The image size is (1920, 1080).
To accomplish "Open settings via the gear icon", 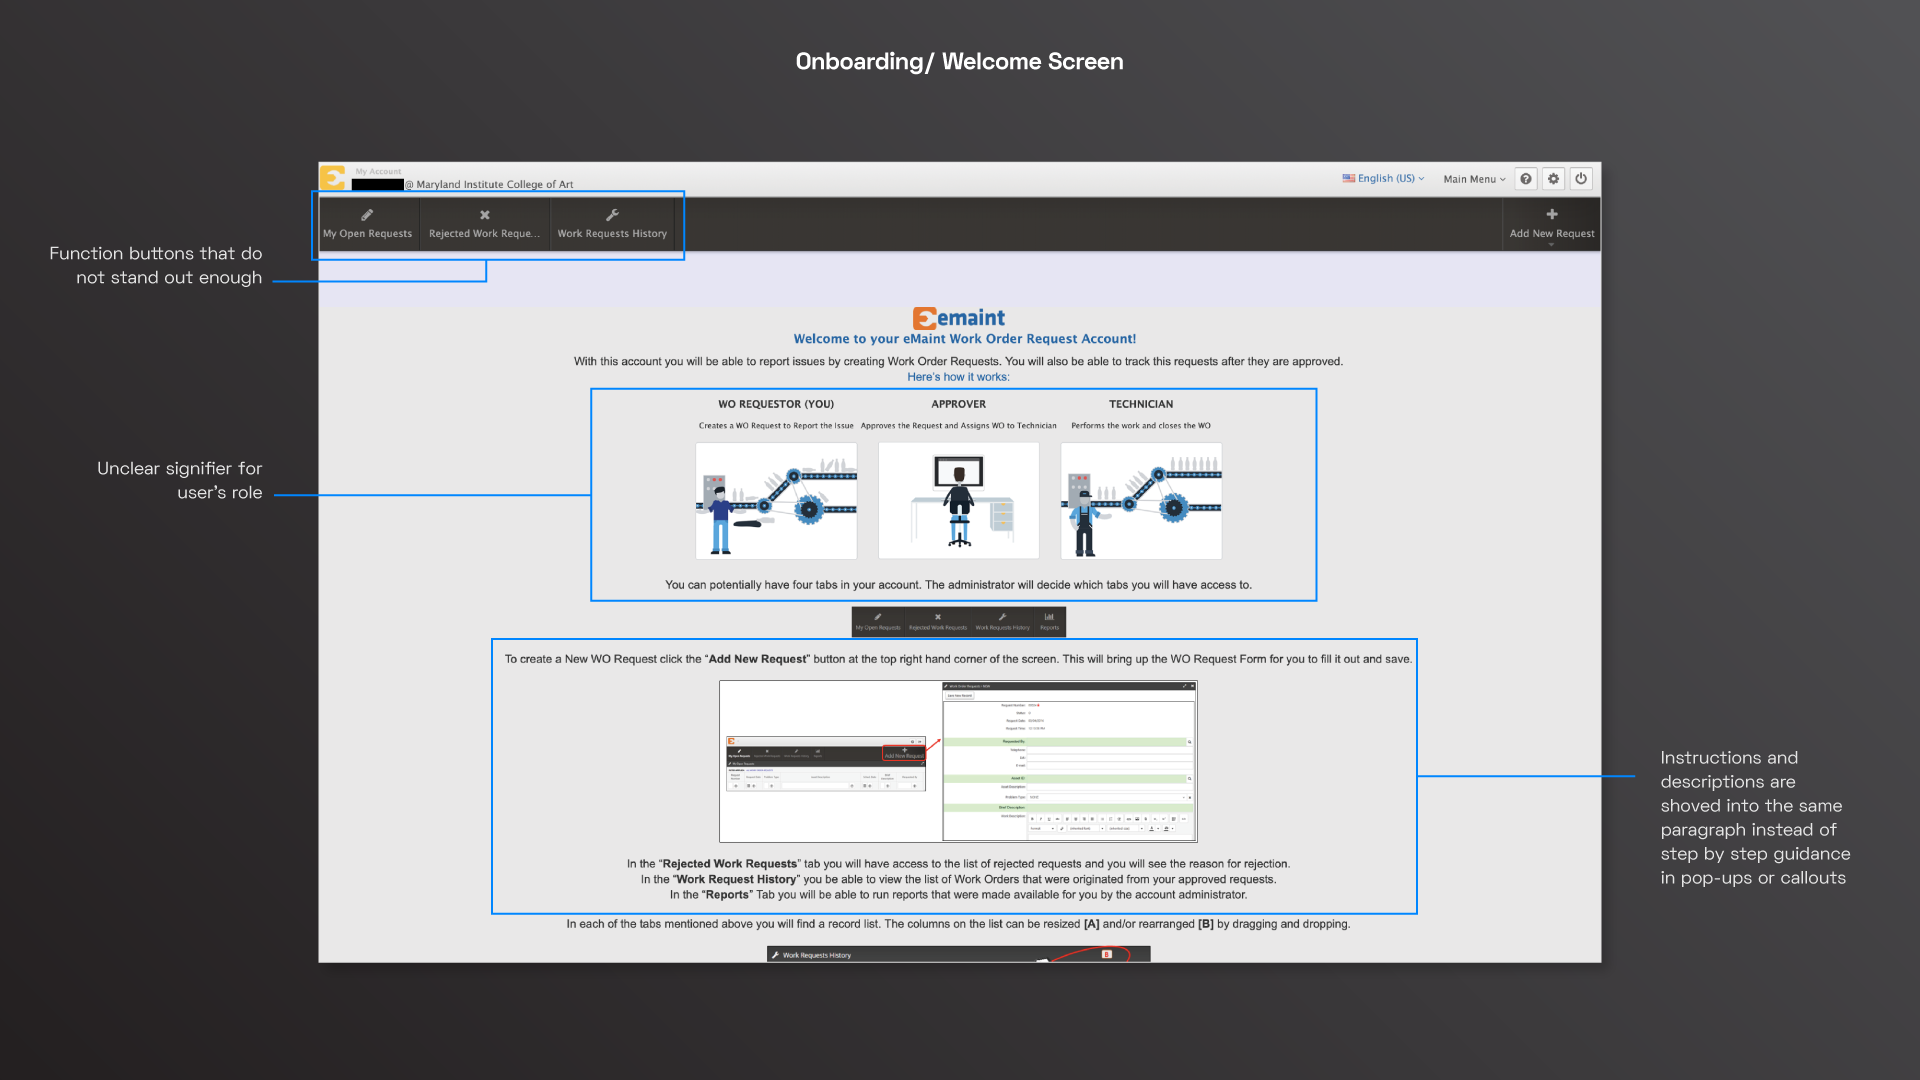I will (1553, 179).
